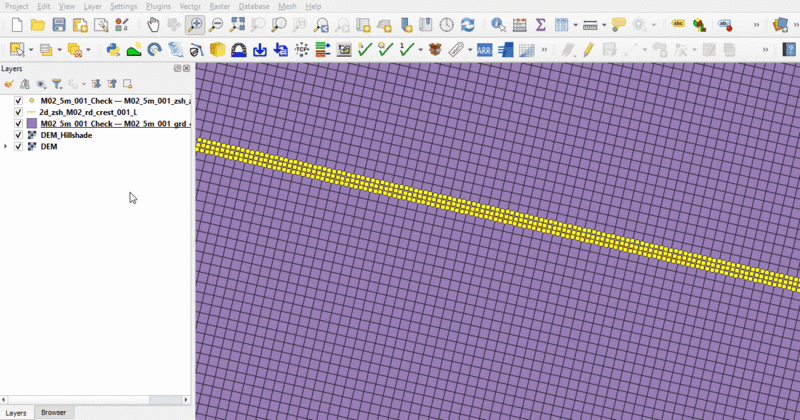Viewport: 800px width, 420px height.
Task: Select the DEM_Hillshade layer name
Action: click(66, 135)
